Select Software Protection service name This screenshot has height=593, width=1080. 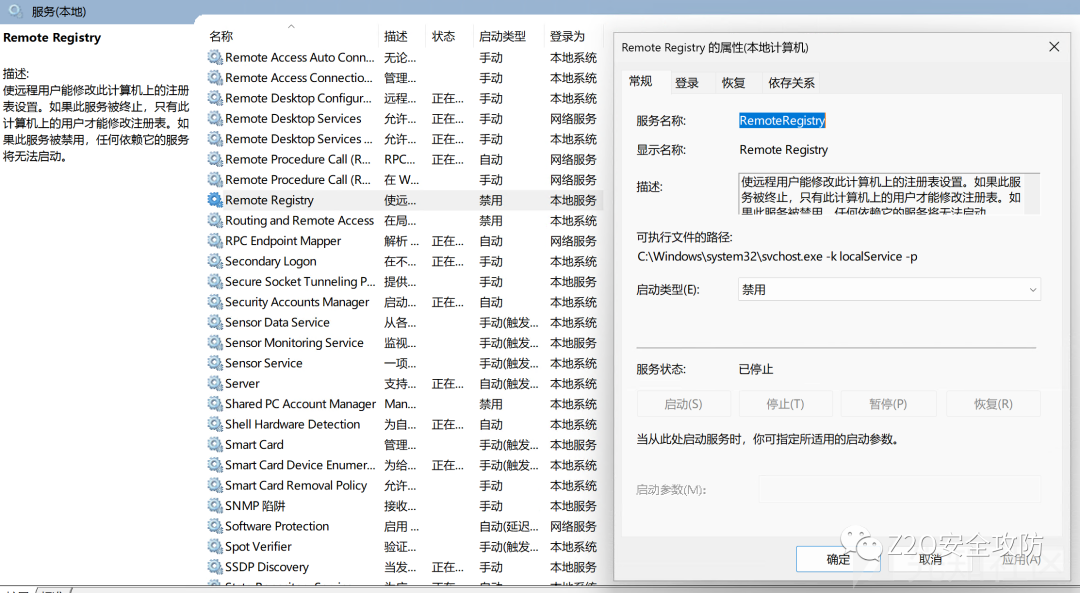click(277, 526)
